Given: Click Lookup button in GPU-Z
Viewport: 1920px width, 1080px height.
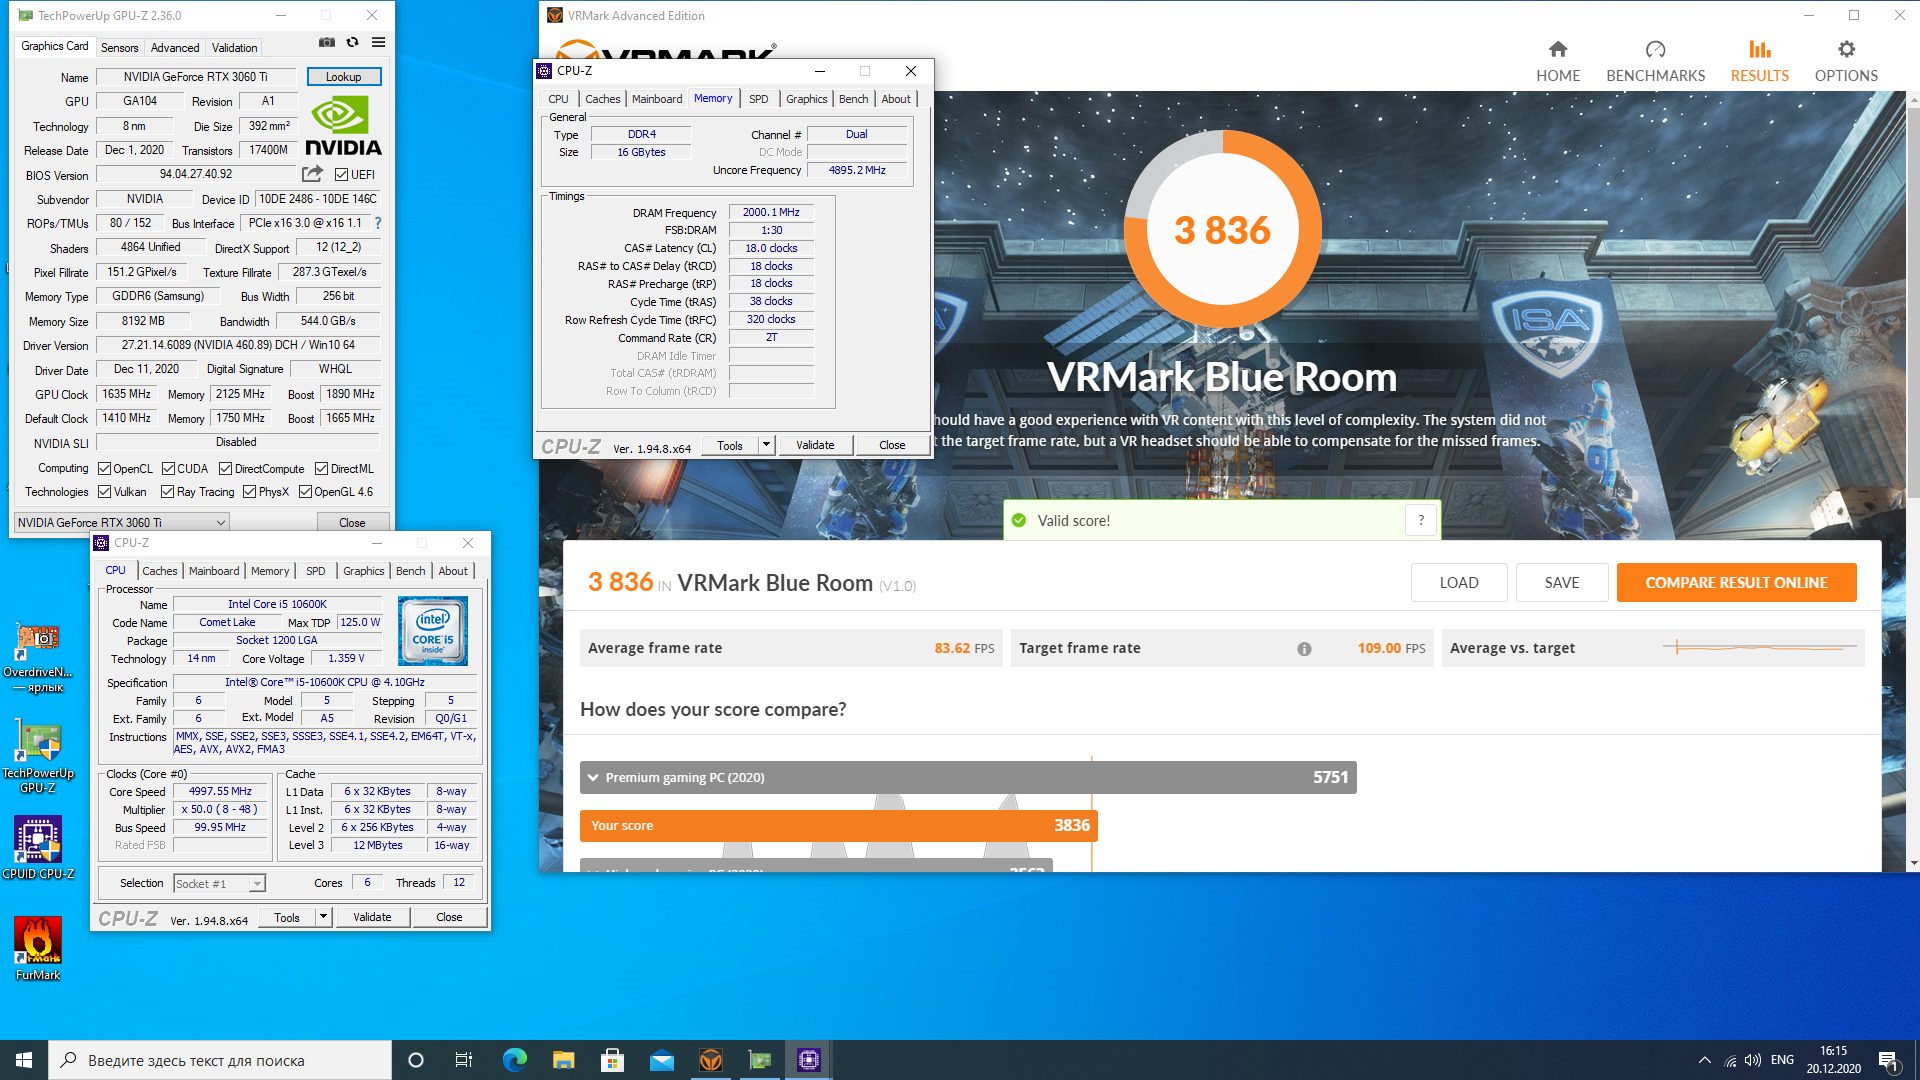Looking at the screenshot, I should click(343, 77).
